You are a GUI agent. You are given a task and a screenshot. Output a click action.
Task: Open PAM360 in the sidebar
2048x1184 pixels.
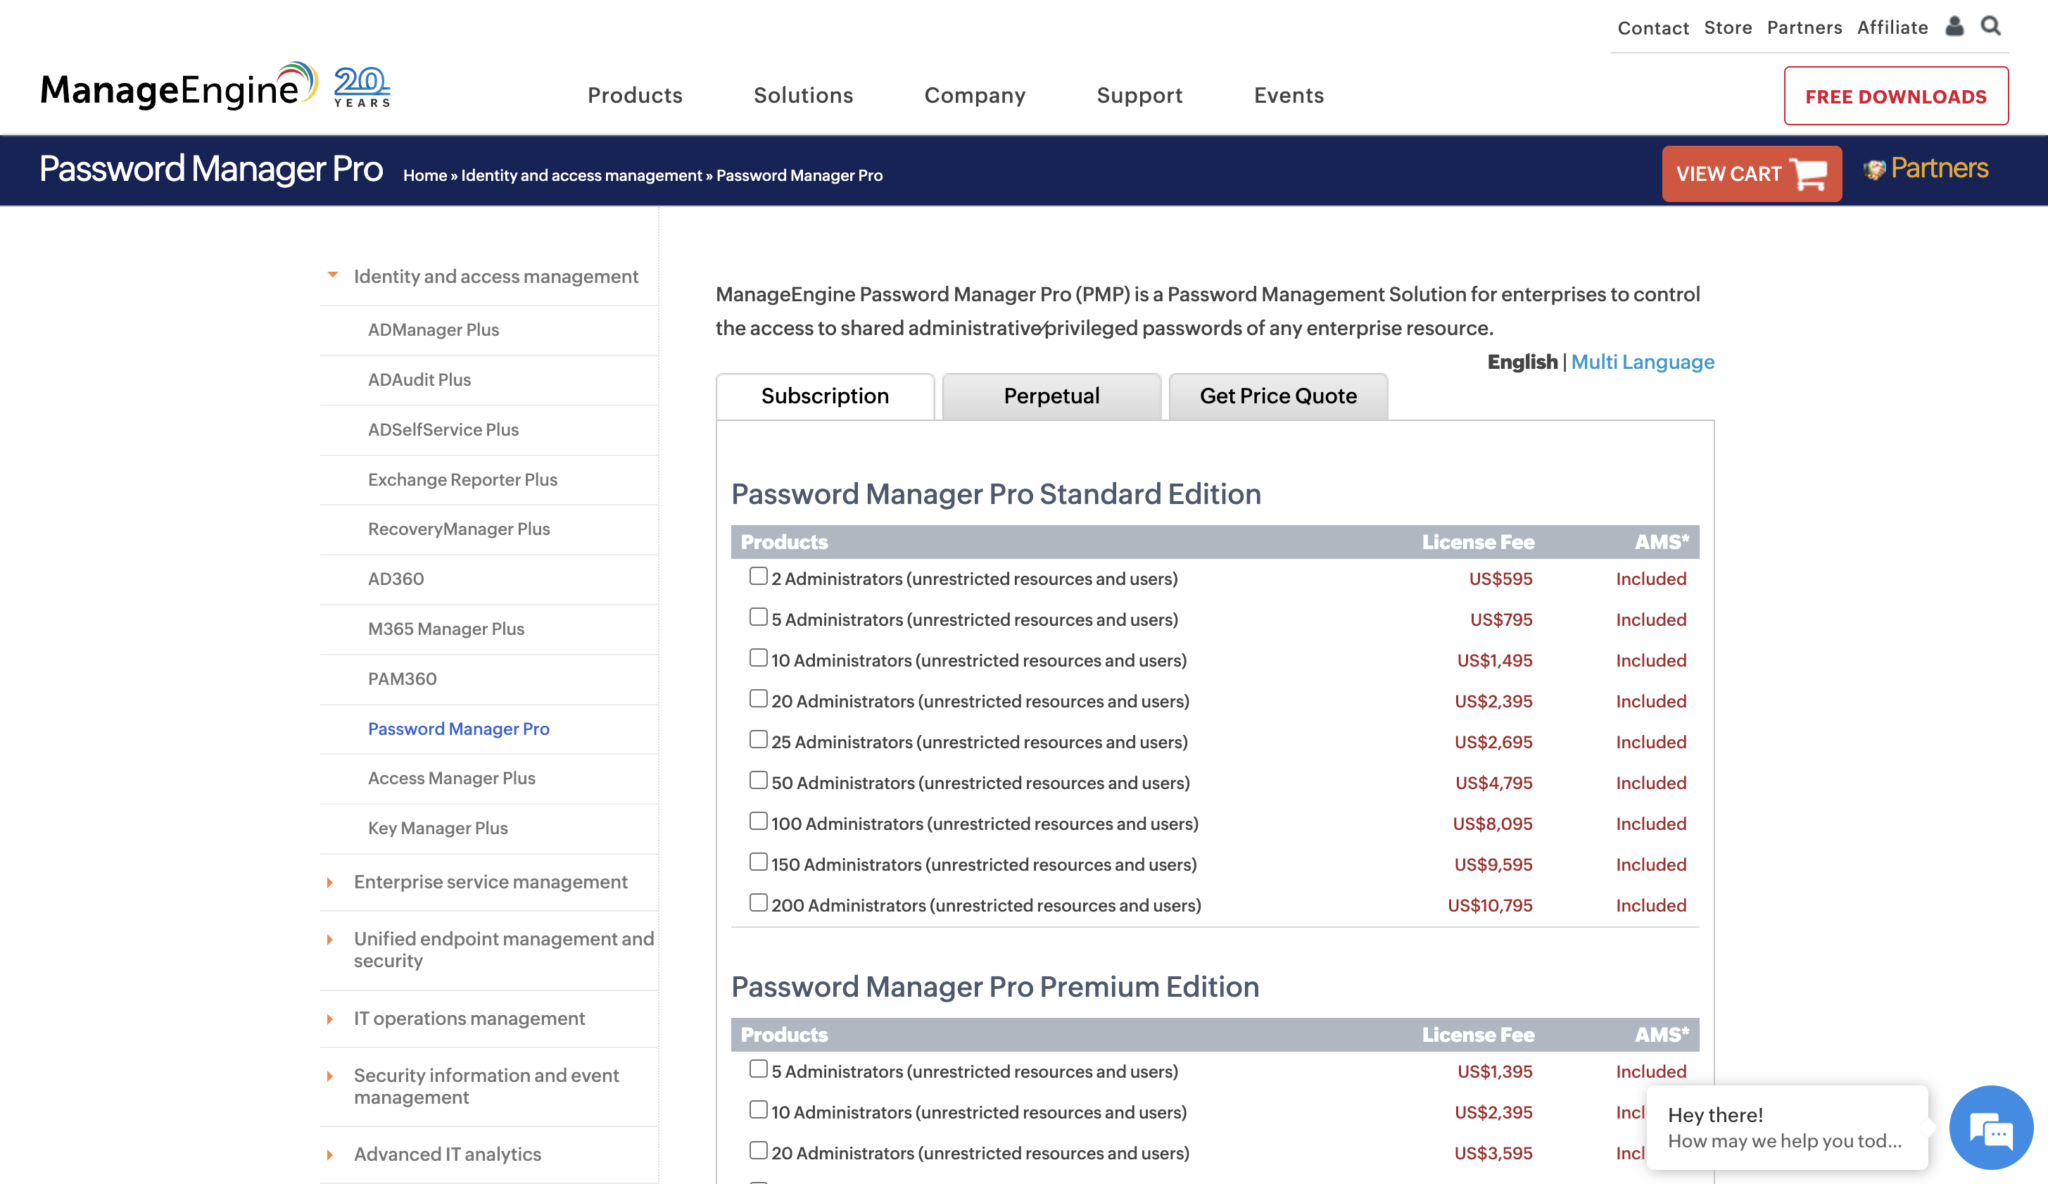[402, 679]
